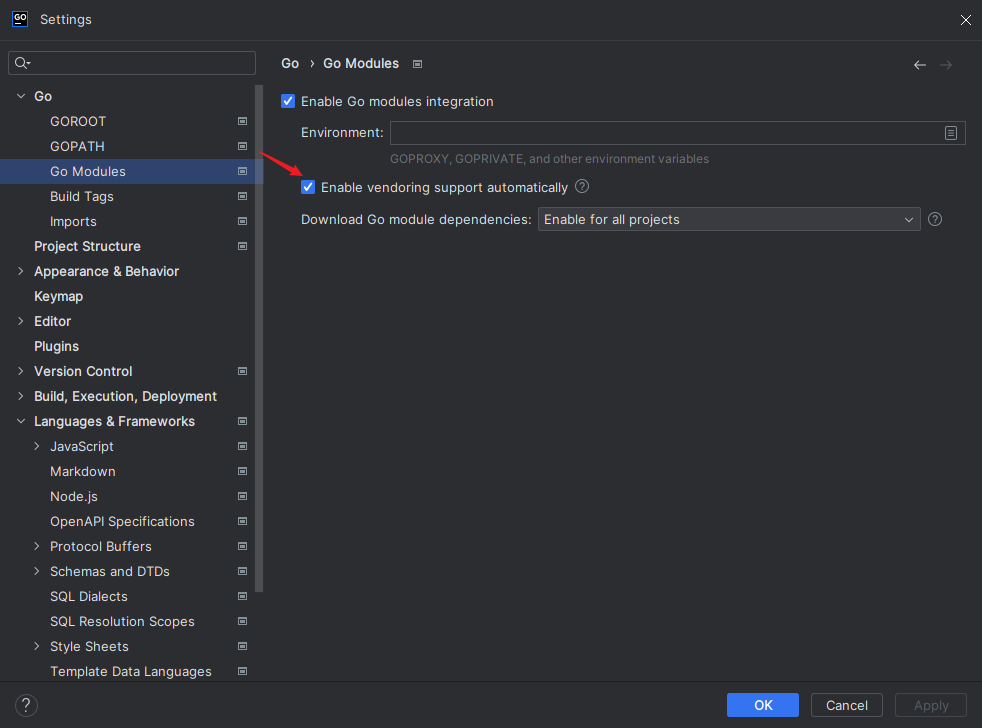Viewport: 982px width, 728px height.
Task: Disable Go modules integration checkbox
Action: point(289,101)
